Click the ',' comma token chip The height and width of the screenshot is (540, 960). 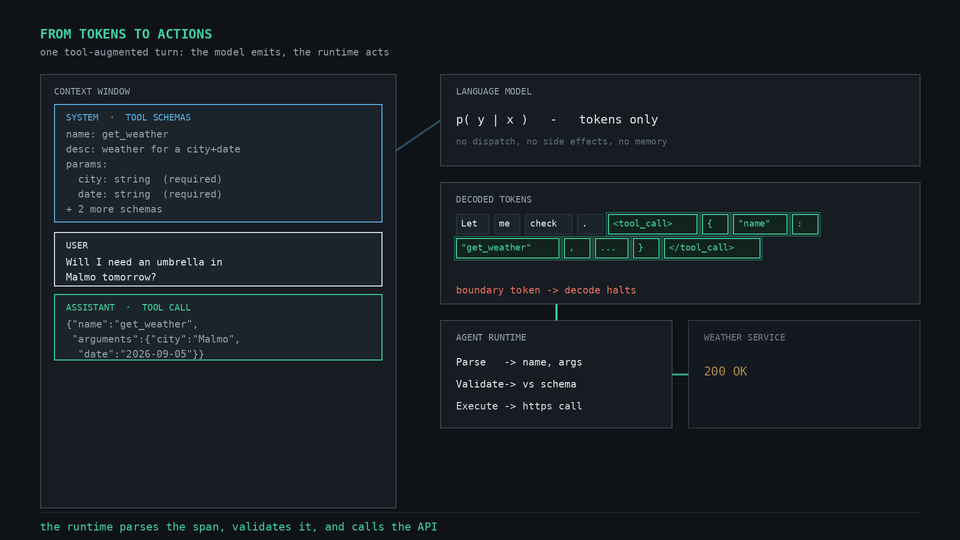pos(577,248)
